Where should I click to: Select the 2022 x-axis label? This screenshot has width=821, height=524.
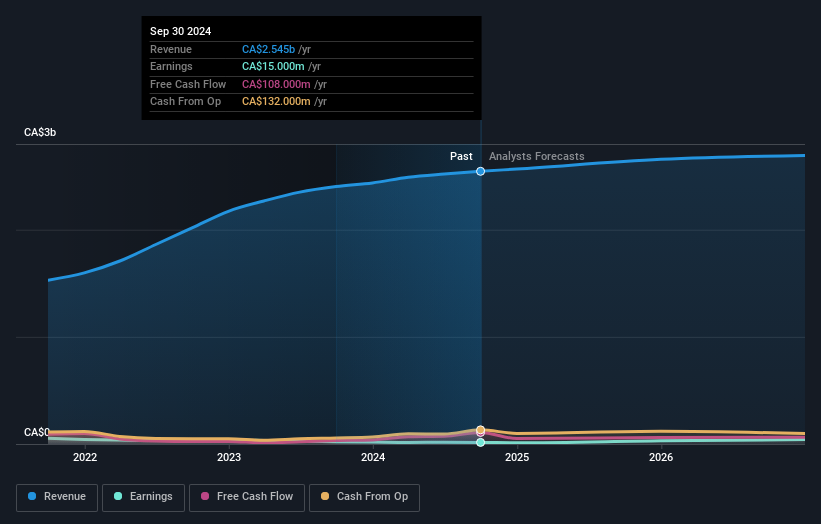(x=85, y=457)
